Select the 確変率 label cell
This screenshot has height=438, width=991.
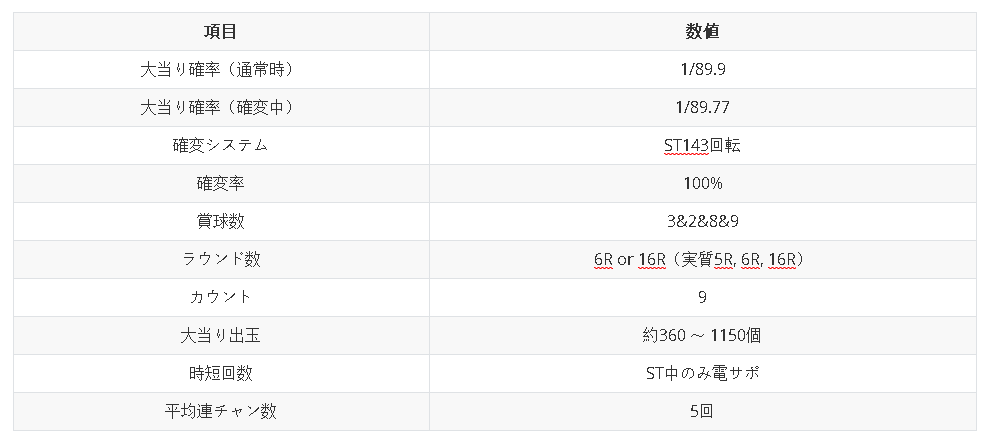pos(220,184)
